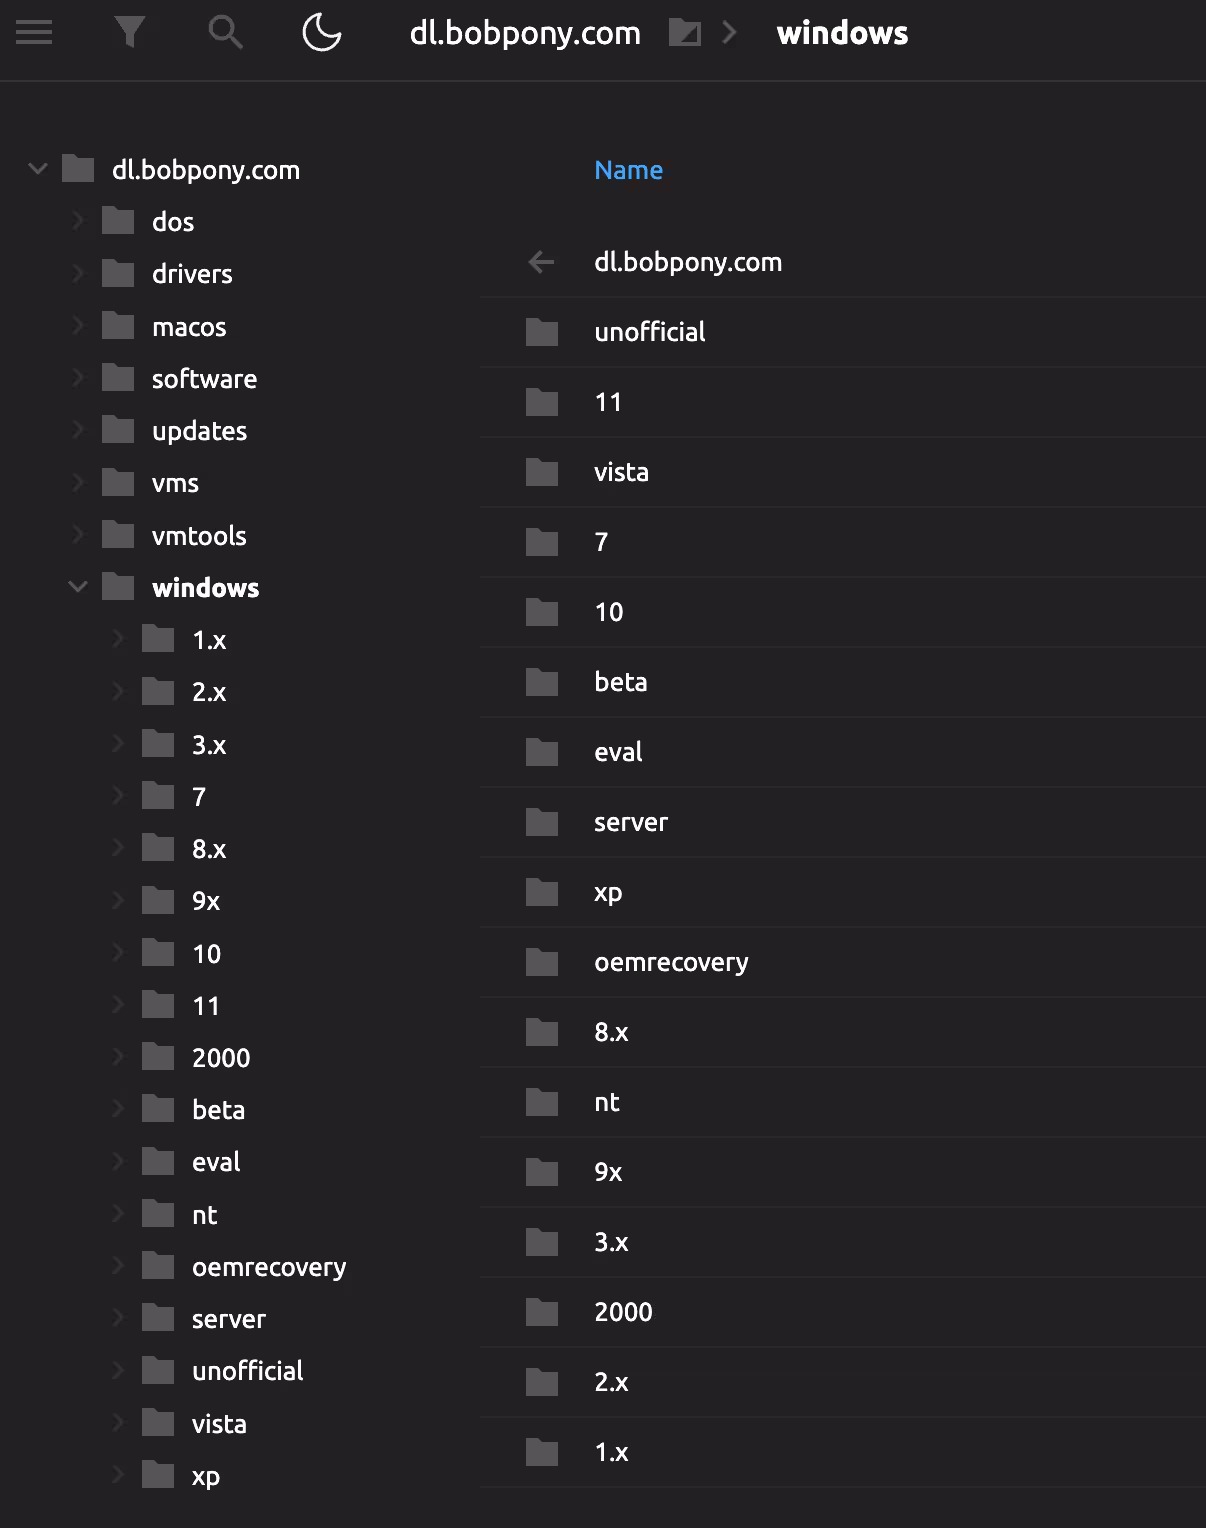
Task: Expand the drivers folder chevron
Action: (x=78, y=273)
